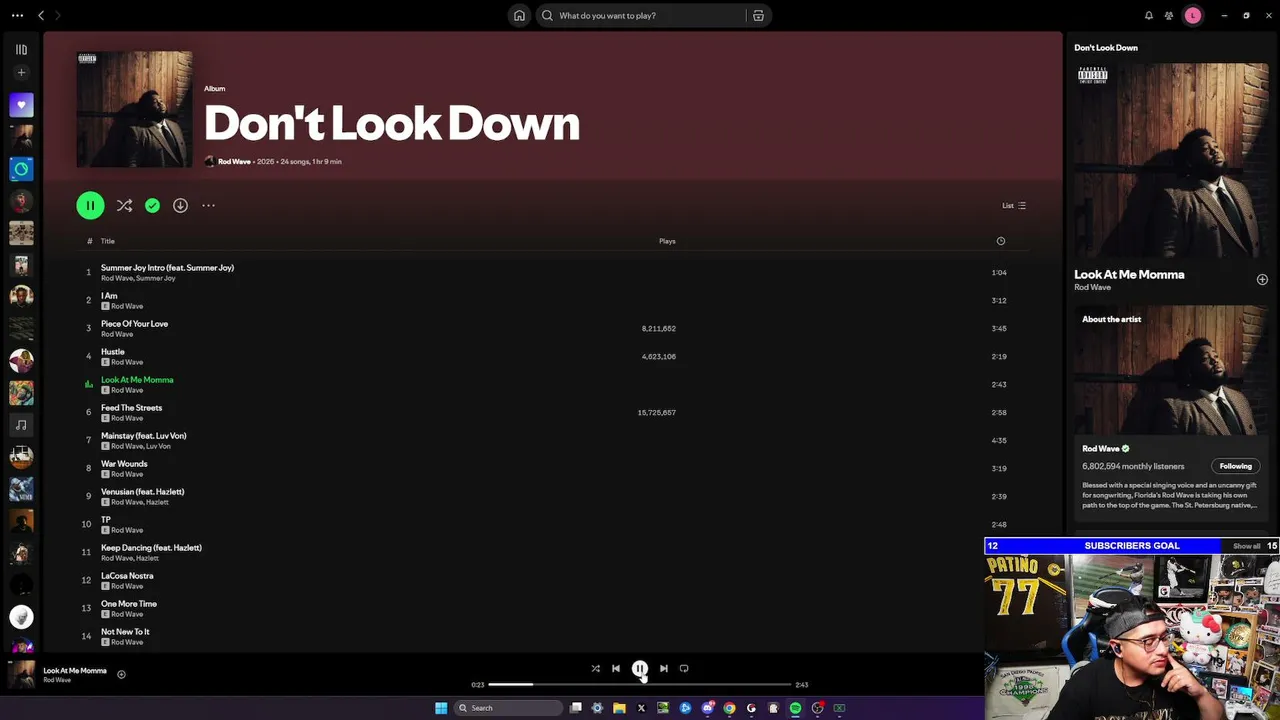Screen dimensions: 1280x720
Task: Open Discord from the taskbar
Action: (707, 708)
